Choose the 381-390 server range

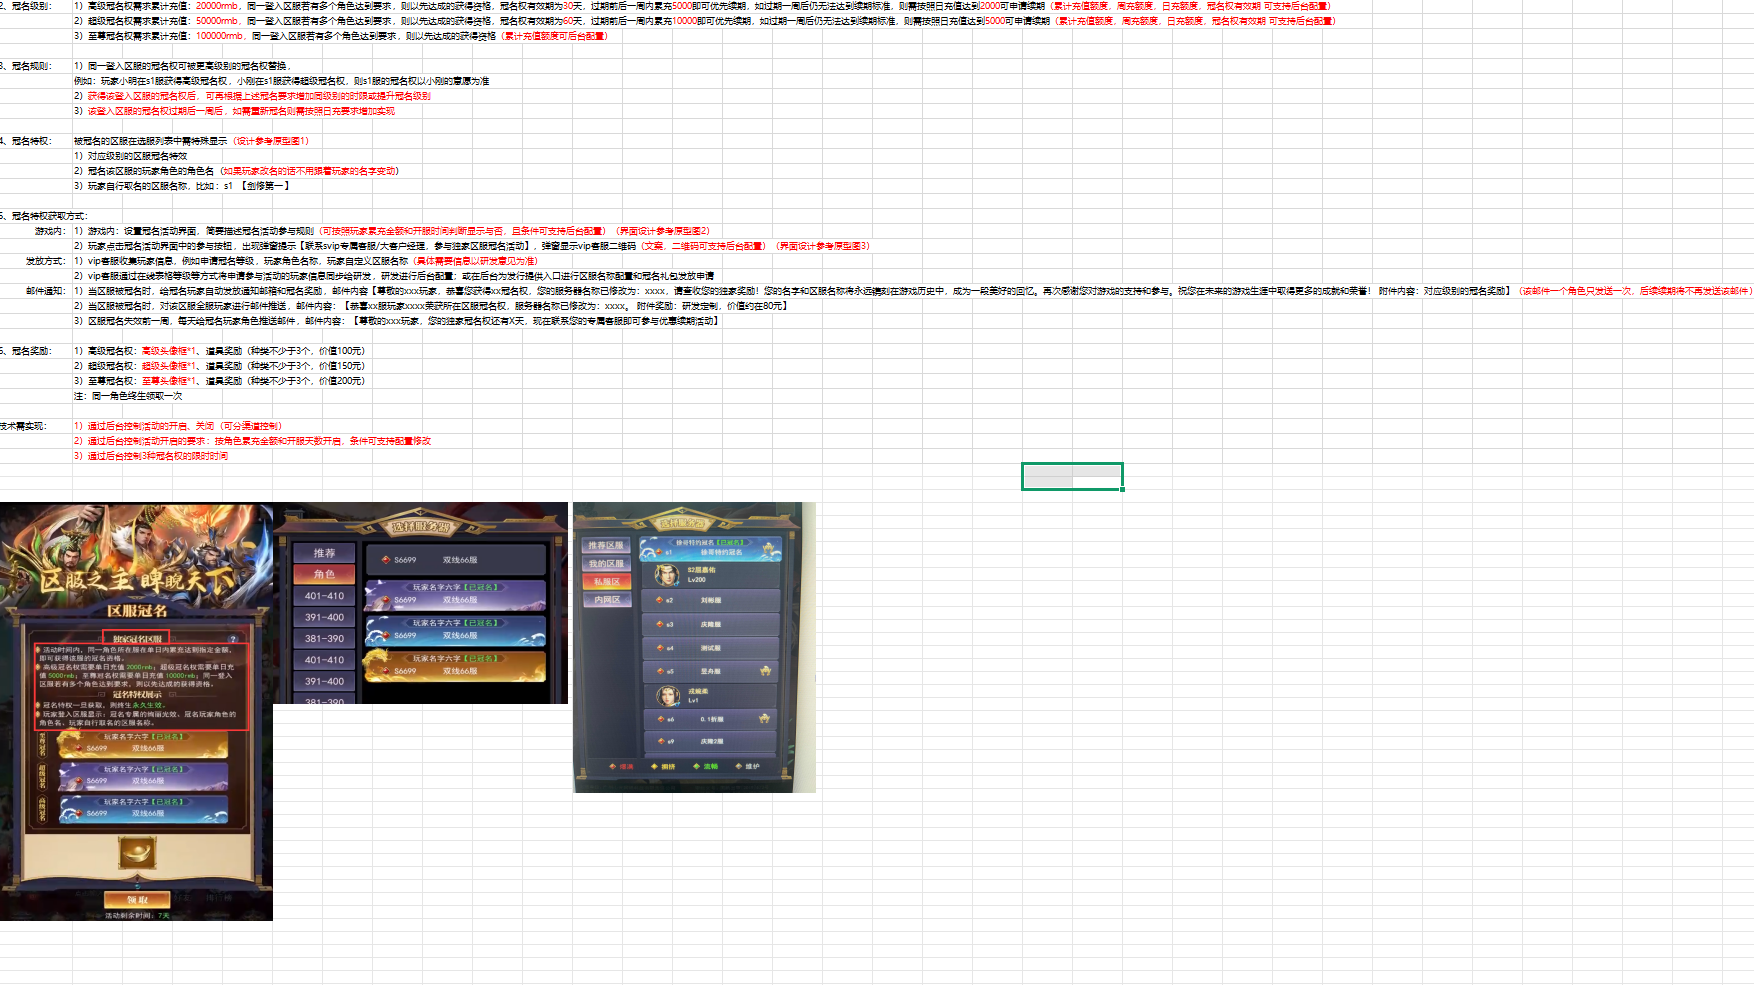pos(324,638)
